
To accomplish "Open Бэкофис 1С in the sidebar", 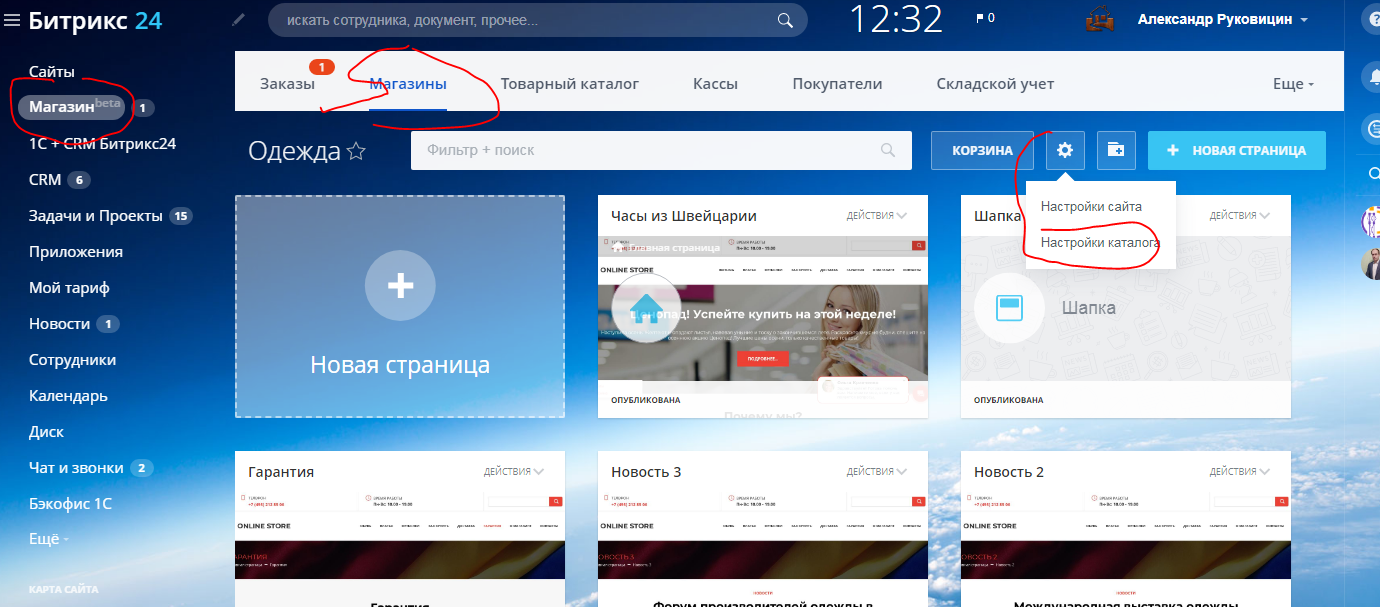I will pyautogui.click(x=70, y=504).
